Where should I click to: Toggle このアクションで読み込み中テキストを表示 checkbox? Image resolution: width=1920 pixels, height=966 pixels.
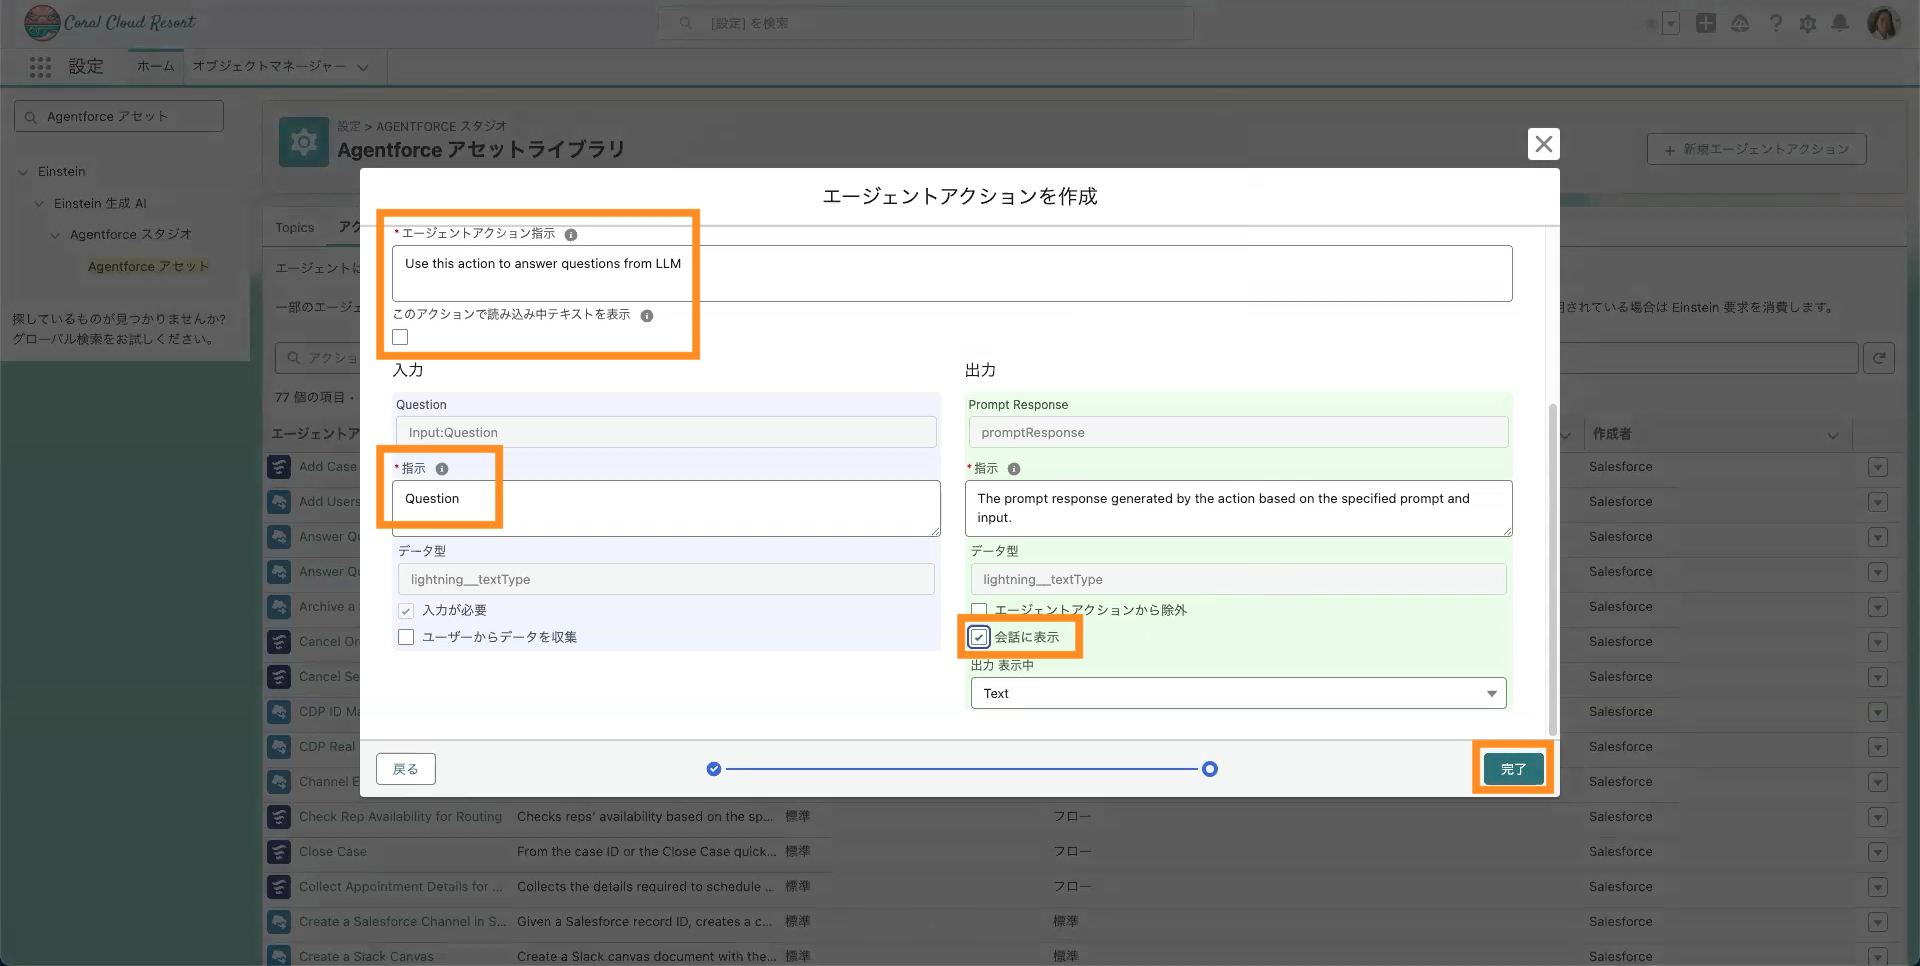400,337
